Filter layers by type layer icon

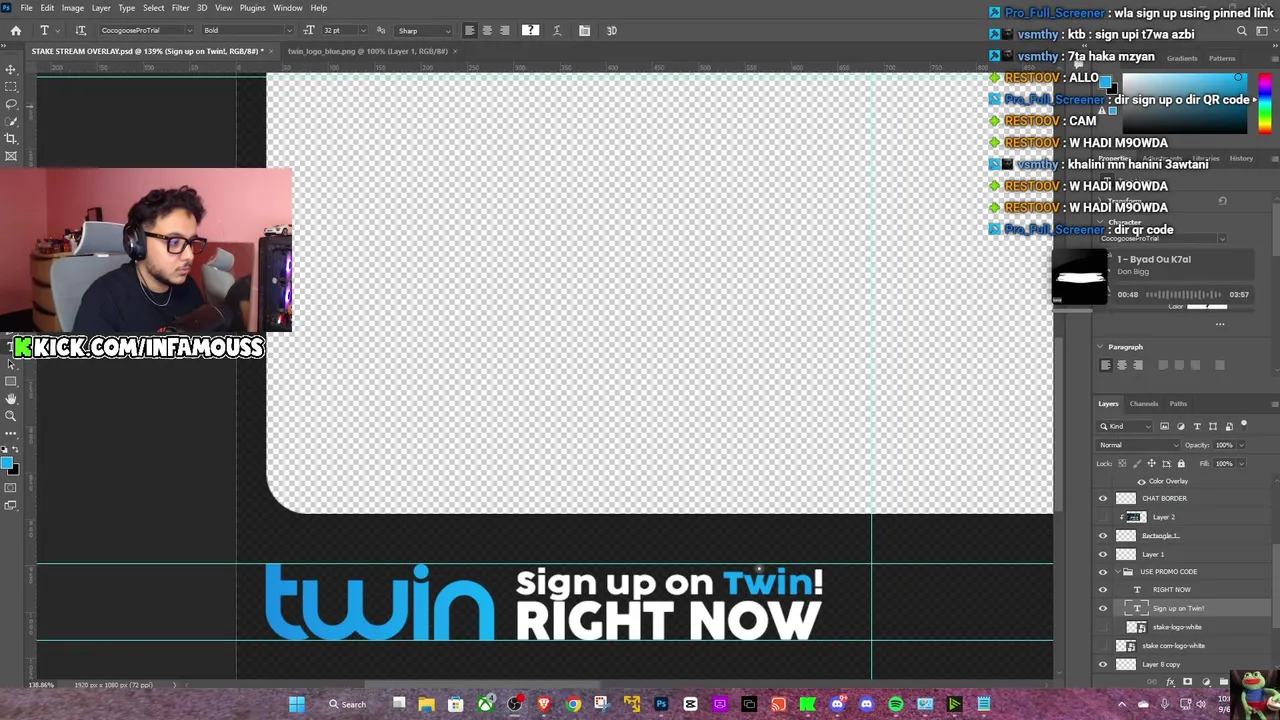click(x=1197, y=426)
